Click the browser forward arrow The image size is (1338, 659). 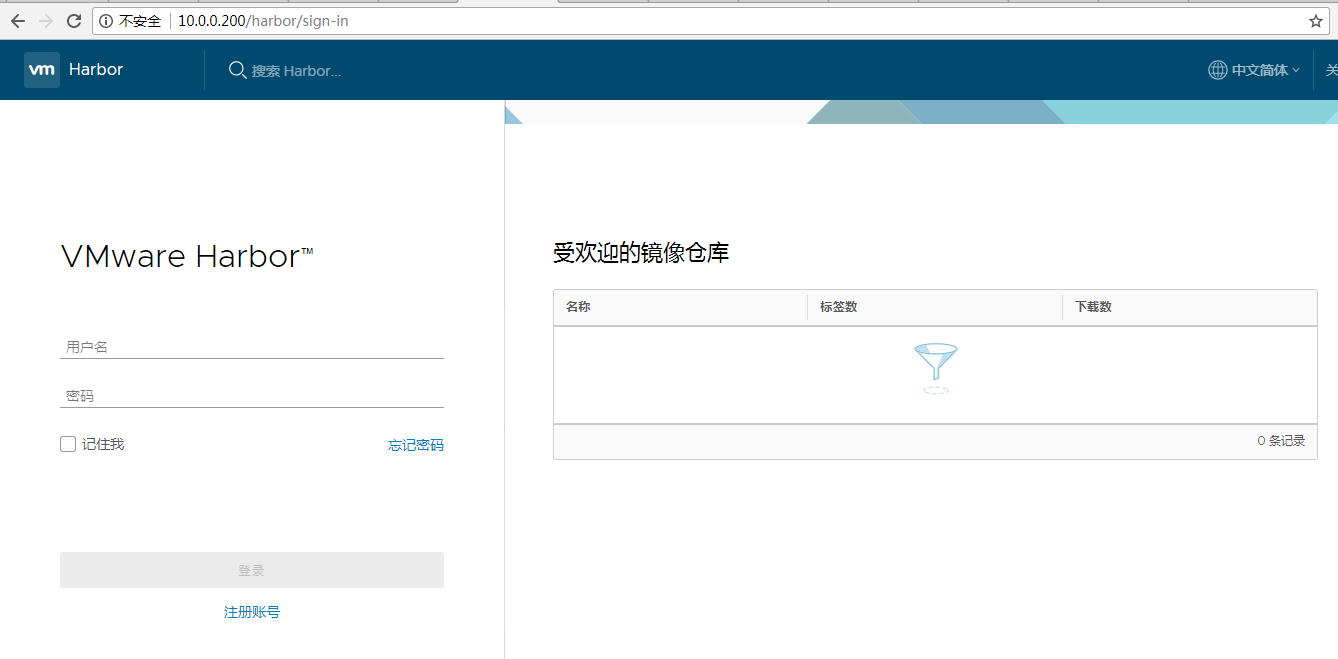(45, 21)
